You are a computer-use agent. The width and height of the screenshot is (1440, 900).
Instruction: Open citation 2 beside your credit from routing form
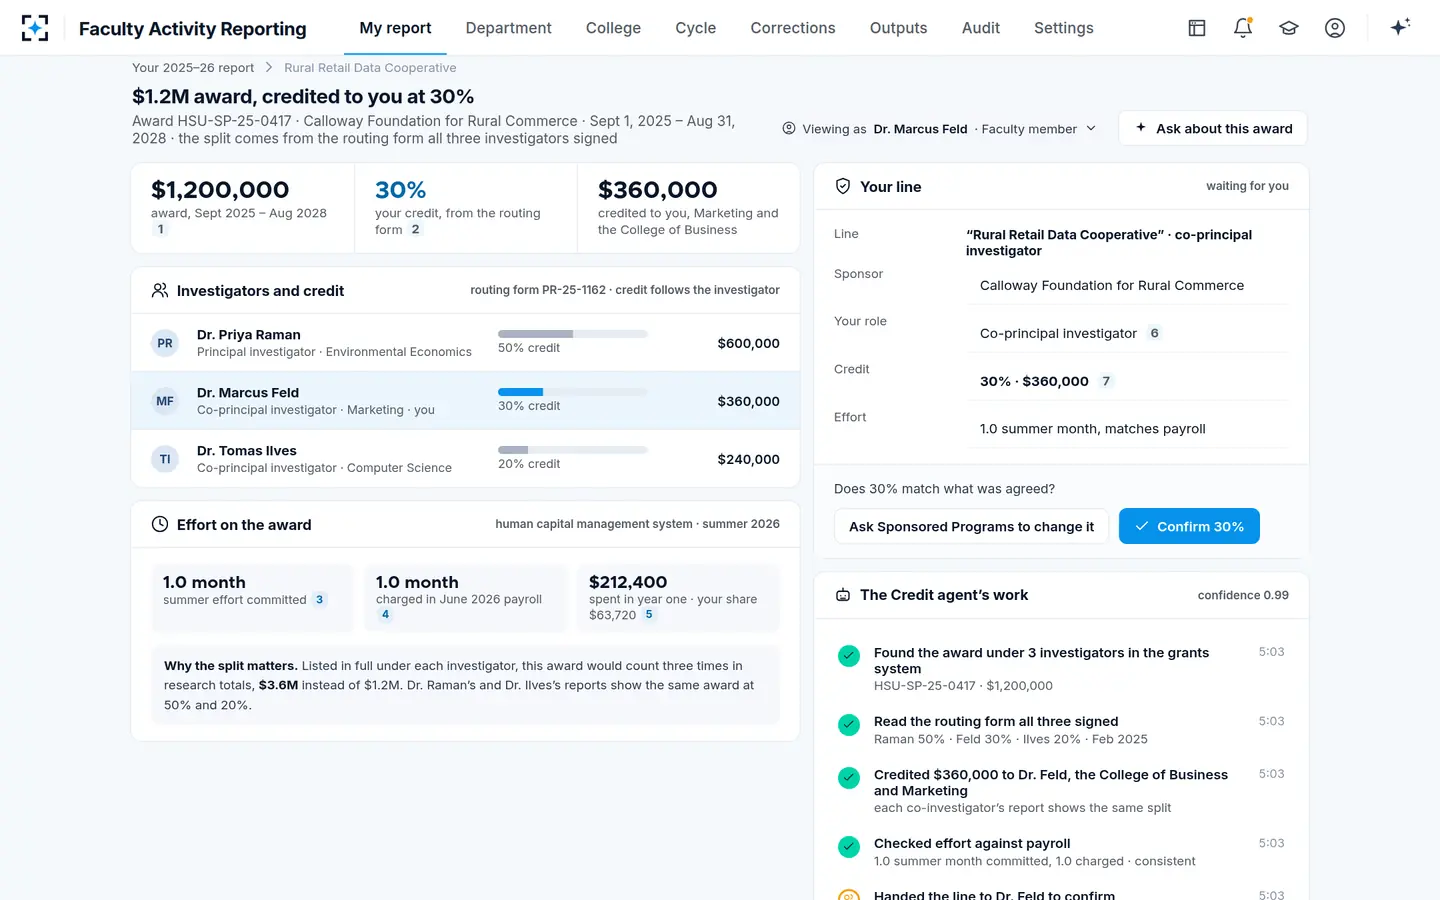click(416, 229)
